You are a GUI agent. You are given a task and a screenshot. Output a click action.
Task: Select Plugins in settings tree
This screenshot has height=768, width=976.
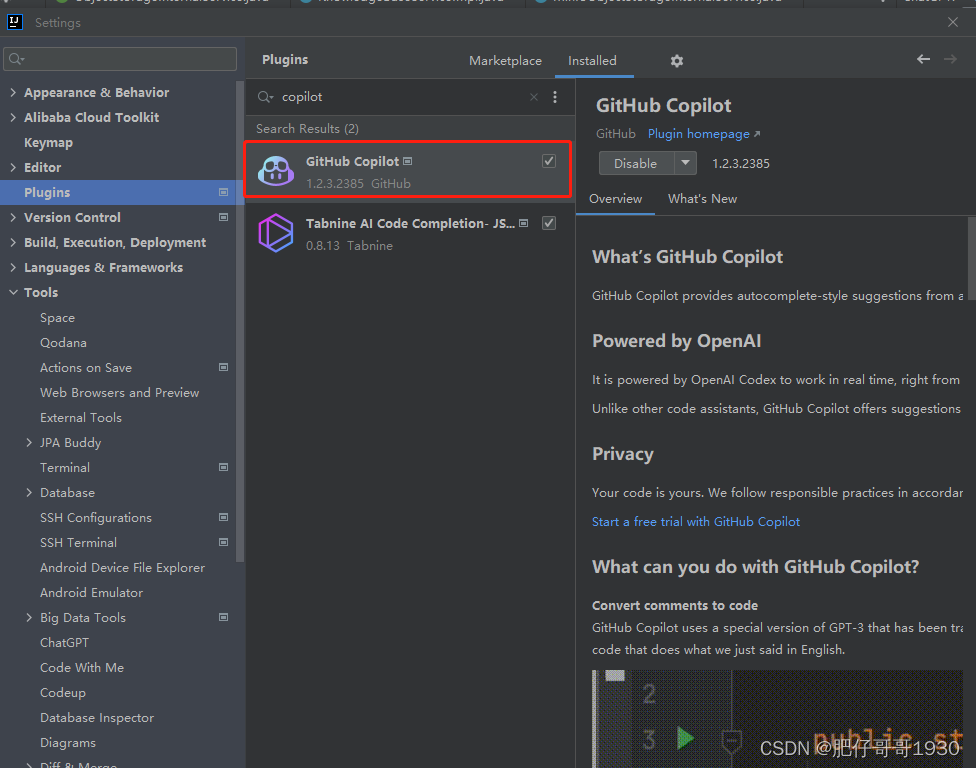(118, 192)
